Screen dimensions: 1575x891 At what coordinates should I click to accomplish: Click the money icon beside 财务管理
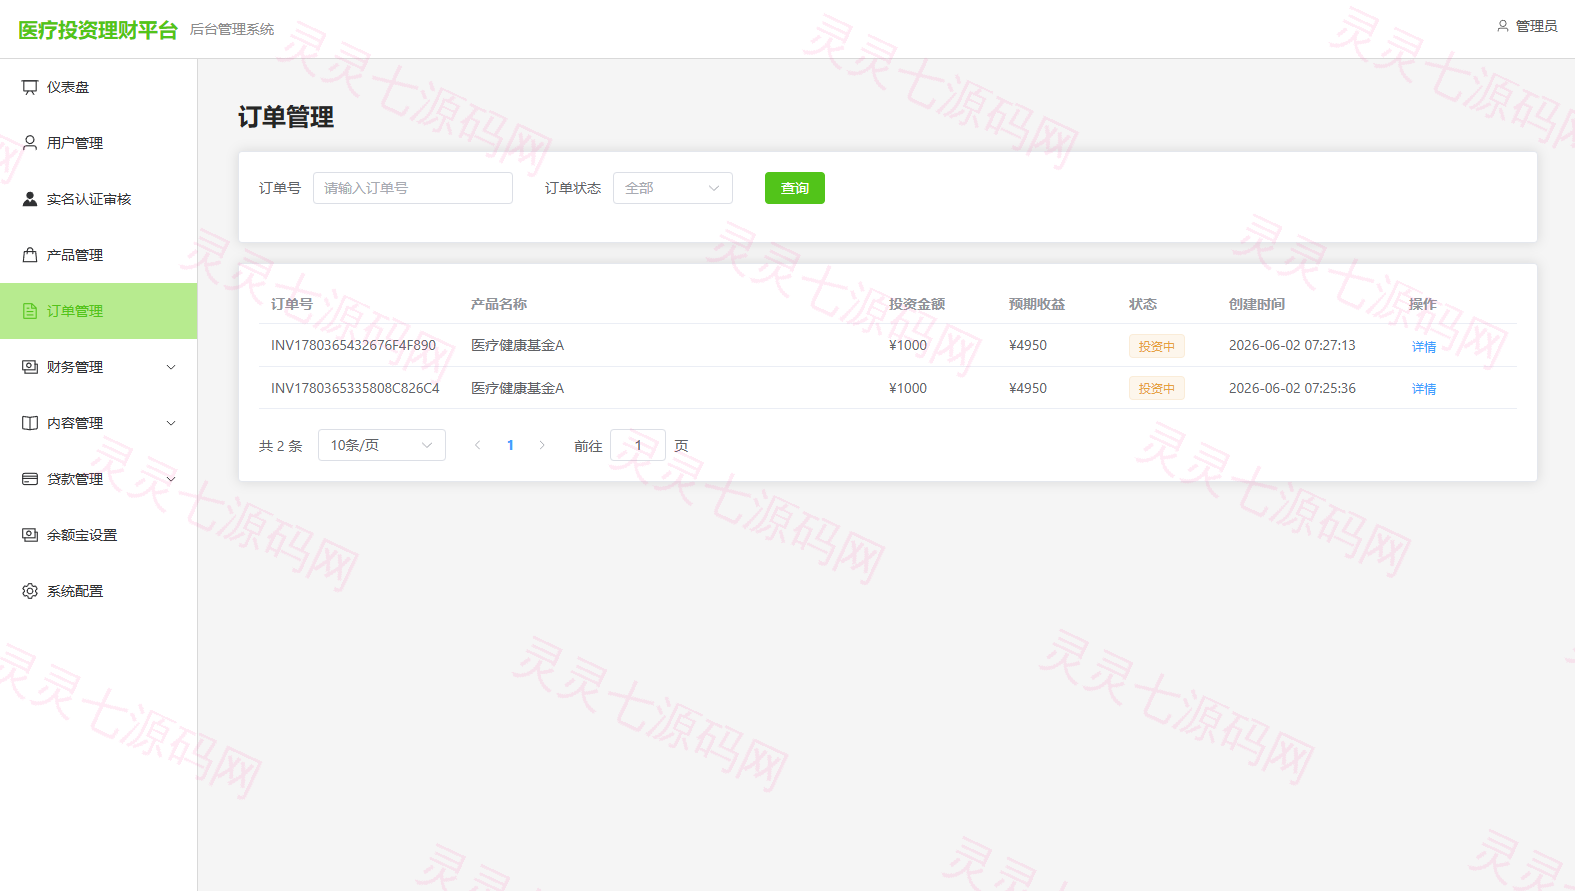30,367
